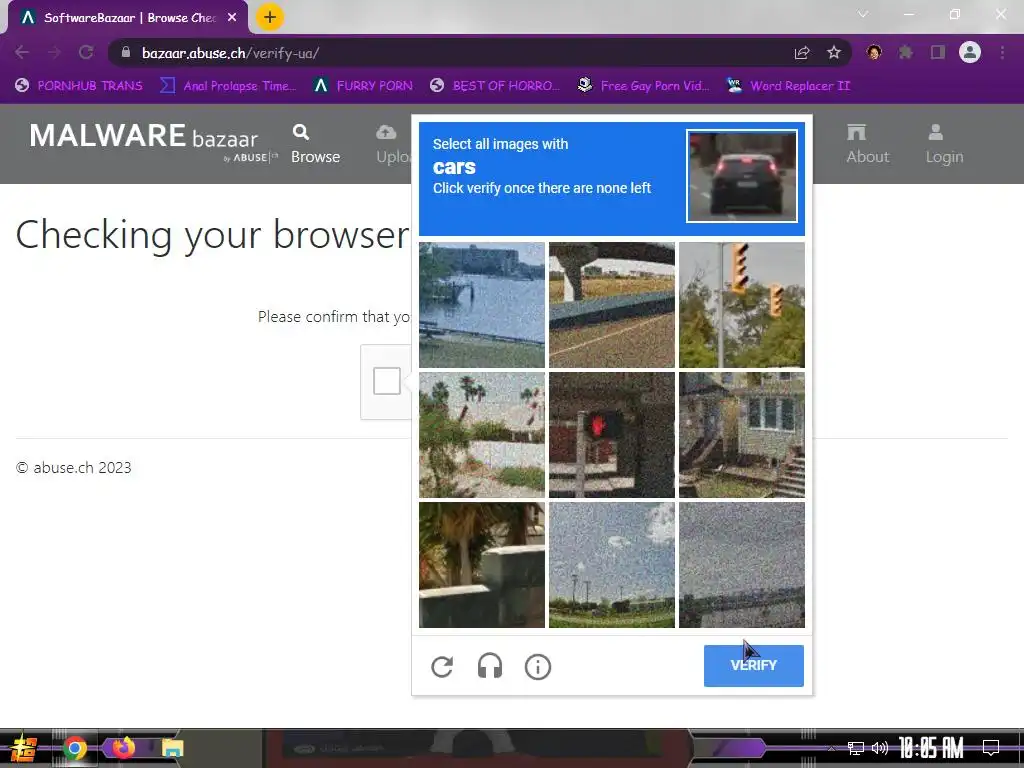The height and width of the screenshot is (768, 1024).
Task: Click the captcha reload challenge icon
Action: coord(442,667)
